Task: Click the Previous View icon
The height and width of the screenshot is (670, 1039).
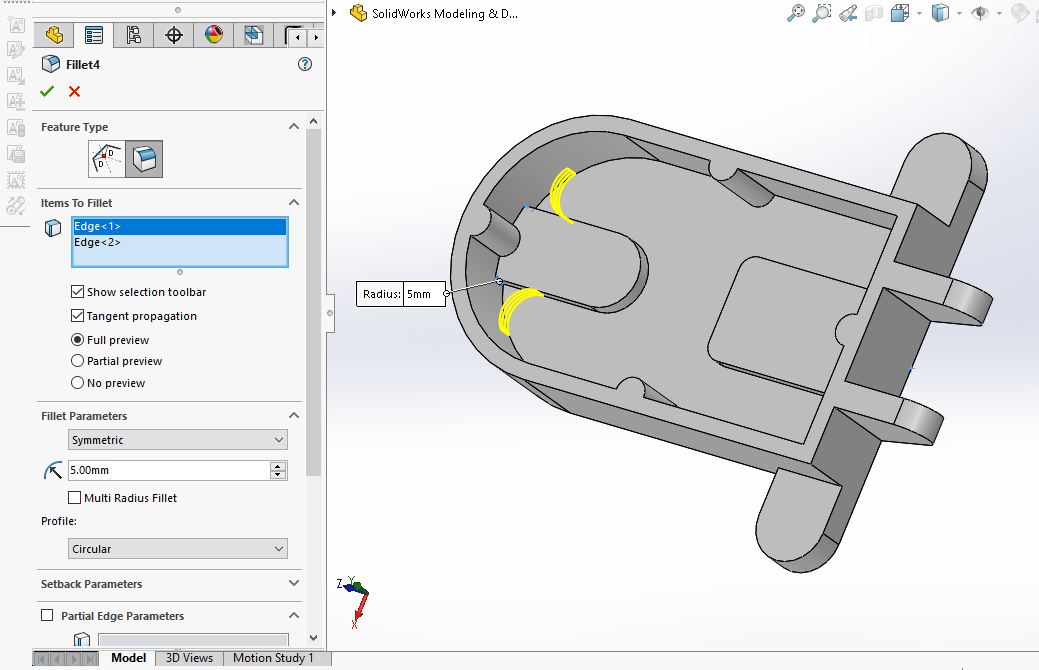Action: (848, 13)
